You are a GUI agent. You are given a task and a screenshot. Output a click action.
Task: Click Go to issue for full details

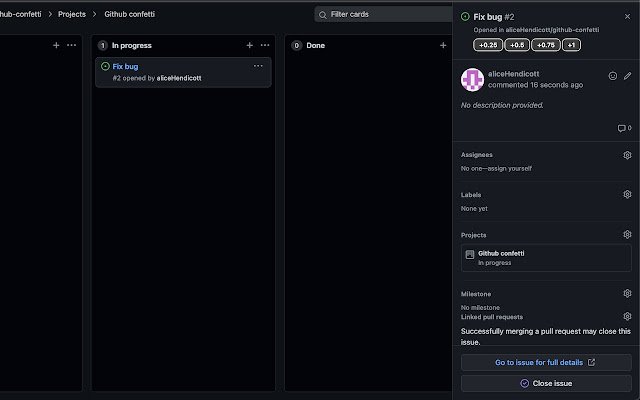(546, 362)
